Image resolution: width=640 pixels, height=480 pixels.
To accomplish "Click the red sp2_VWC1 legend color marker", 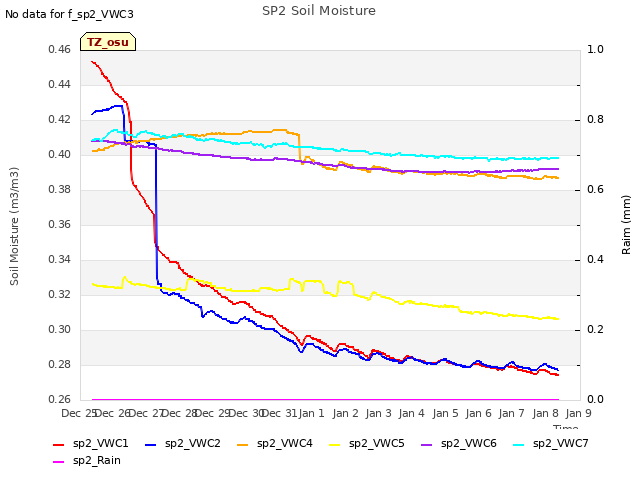I will [x=59, y=444].
